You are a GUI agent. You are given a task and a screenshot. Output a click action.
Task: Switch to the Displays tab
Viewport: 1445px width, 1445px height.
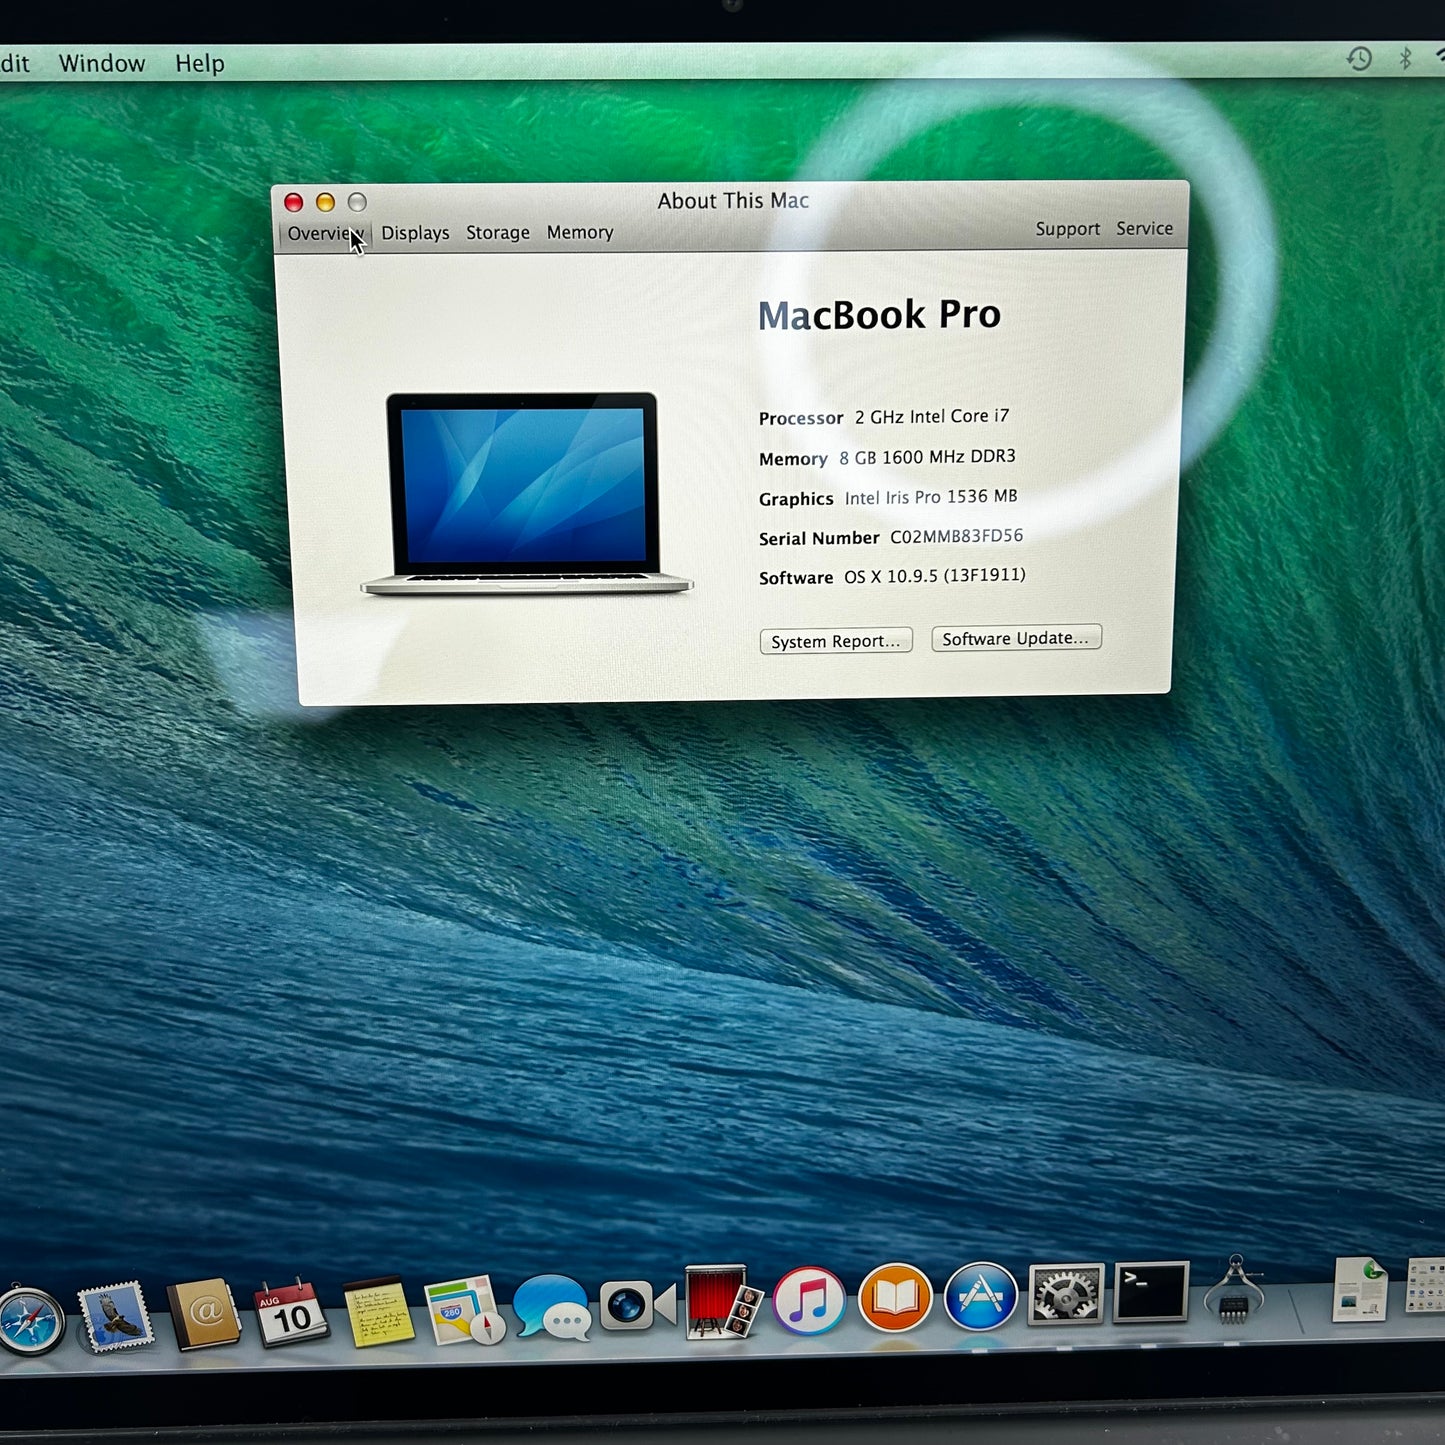[415, 233]
